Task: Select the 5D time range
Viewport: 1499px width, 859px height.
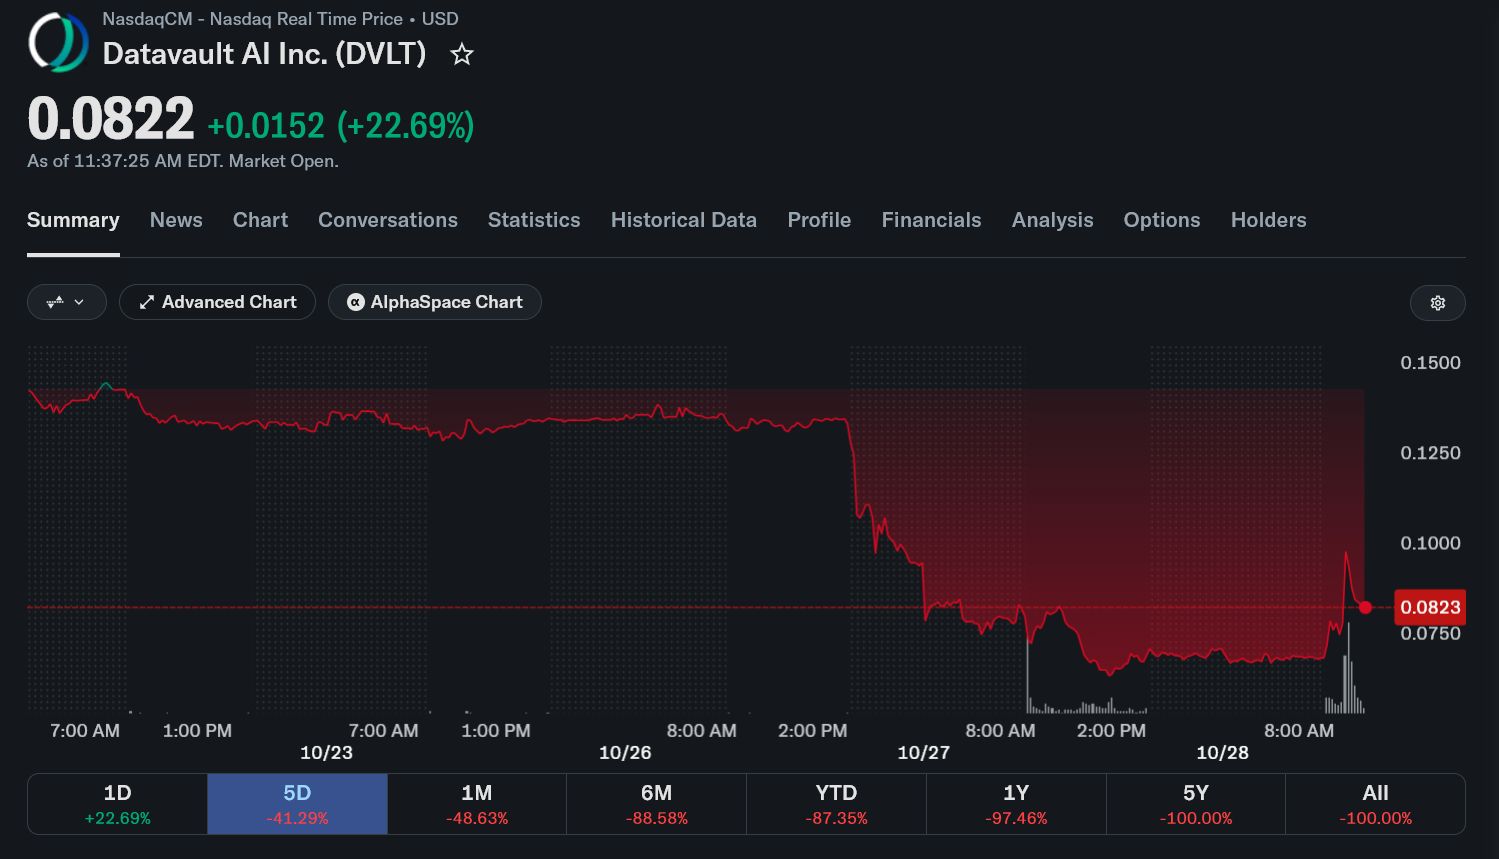Action: click(297, 804)
